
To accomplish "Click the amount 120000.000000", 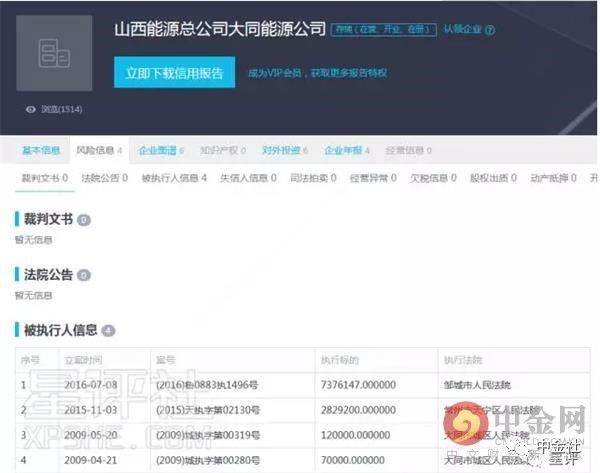I will pos(355,435).
